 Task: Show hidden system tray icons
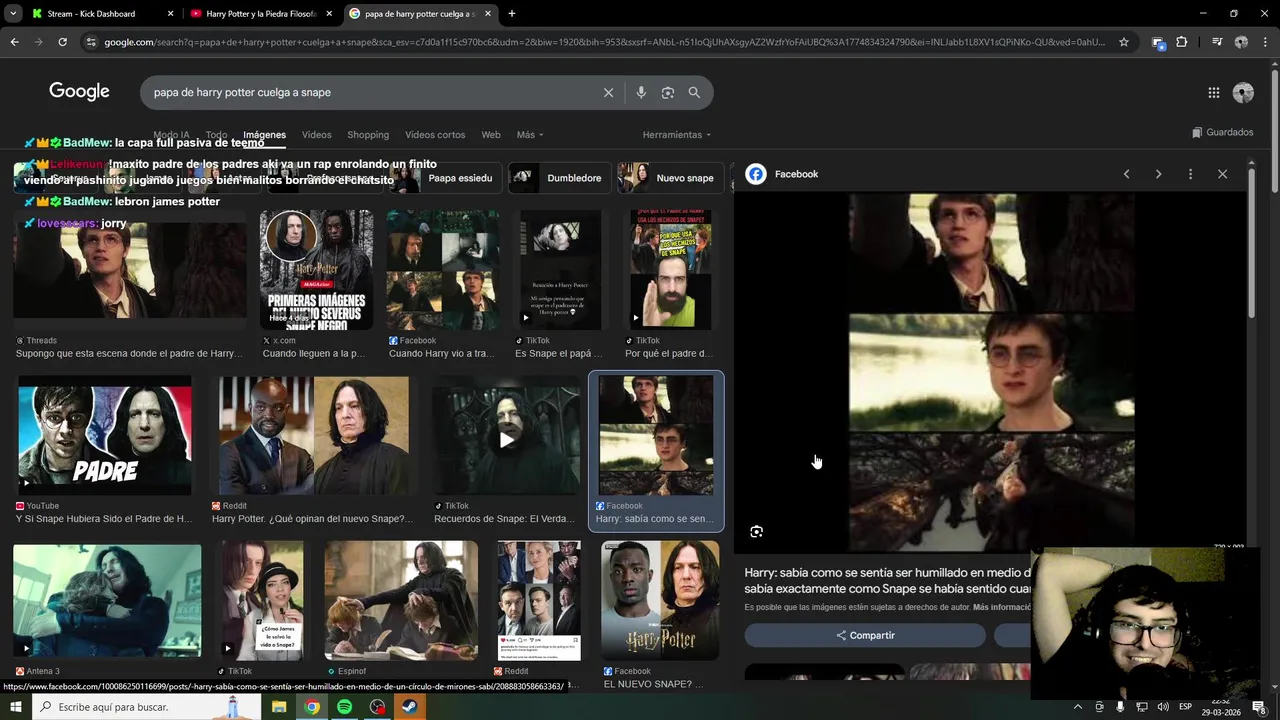point(1077,707)
